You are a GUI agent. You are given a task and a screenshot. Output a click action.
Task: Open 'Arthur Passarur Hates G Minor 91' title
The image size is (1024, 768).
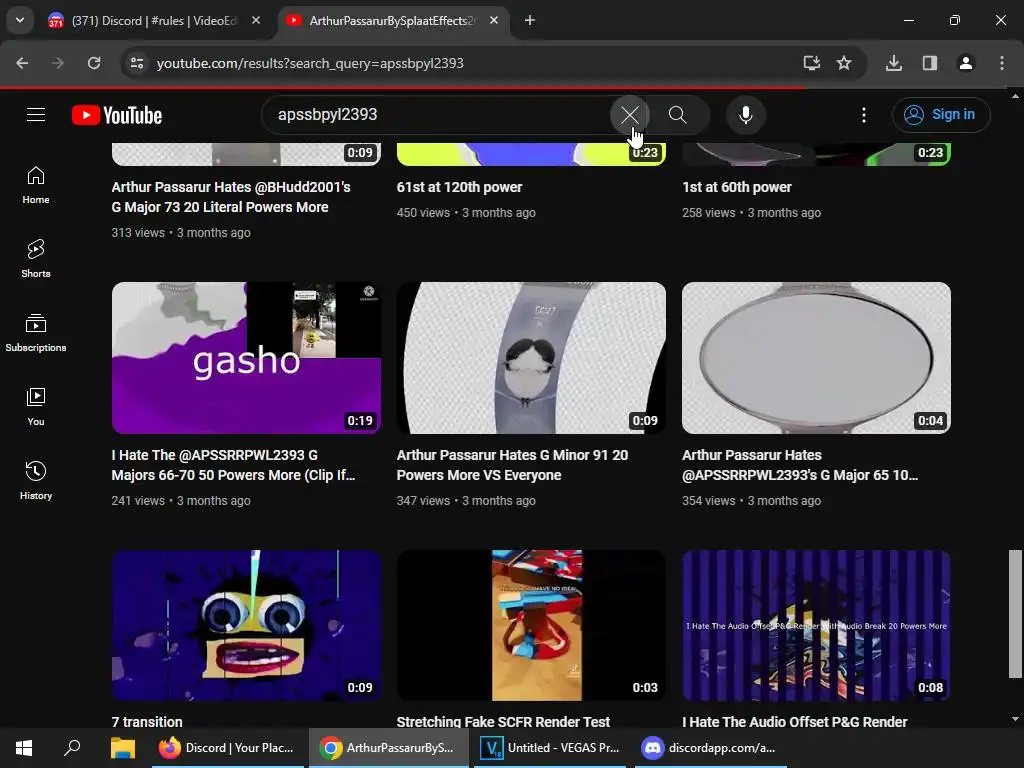[512, 465]
